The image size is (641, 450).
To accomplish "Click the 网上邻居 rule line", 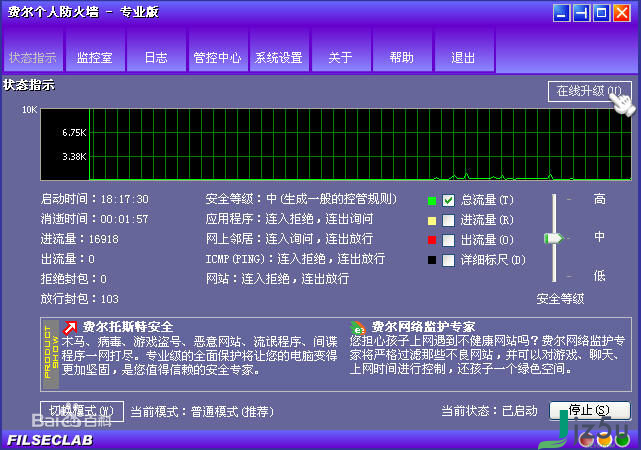I will click(x=289, y=239).
